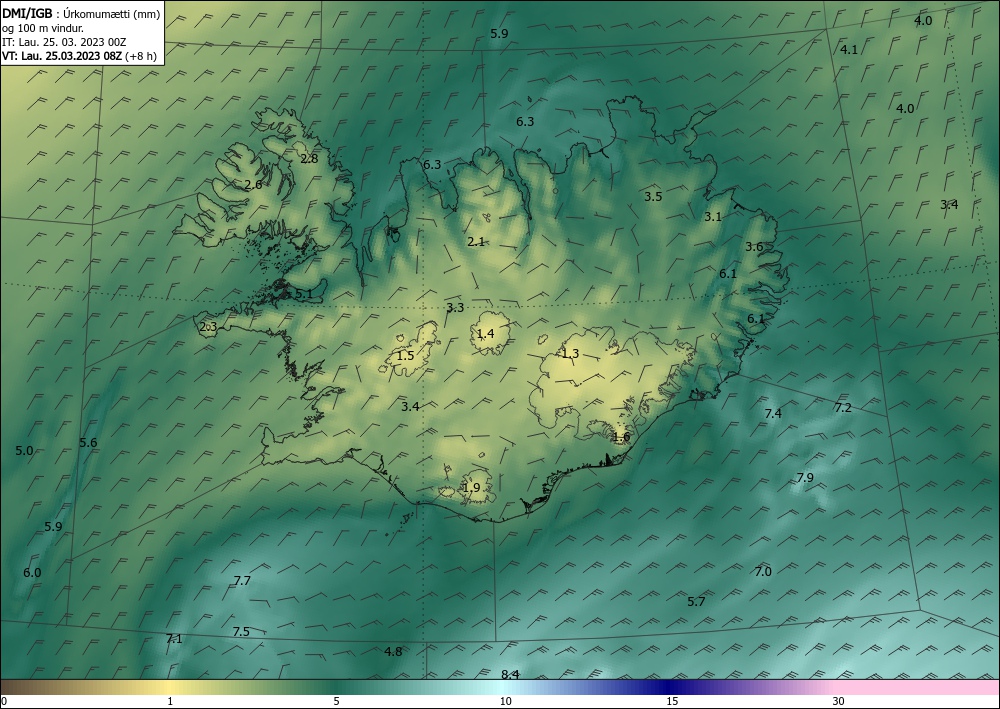
Task: Click the 3.6 value label
Action: pyautogui.click(x=754, y=247)
